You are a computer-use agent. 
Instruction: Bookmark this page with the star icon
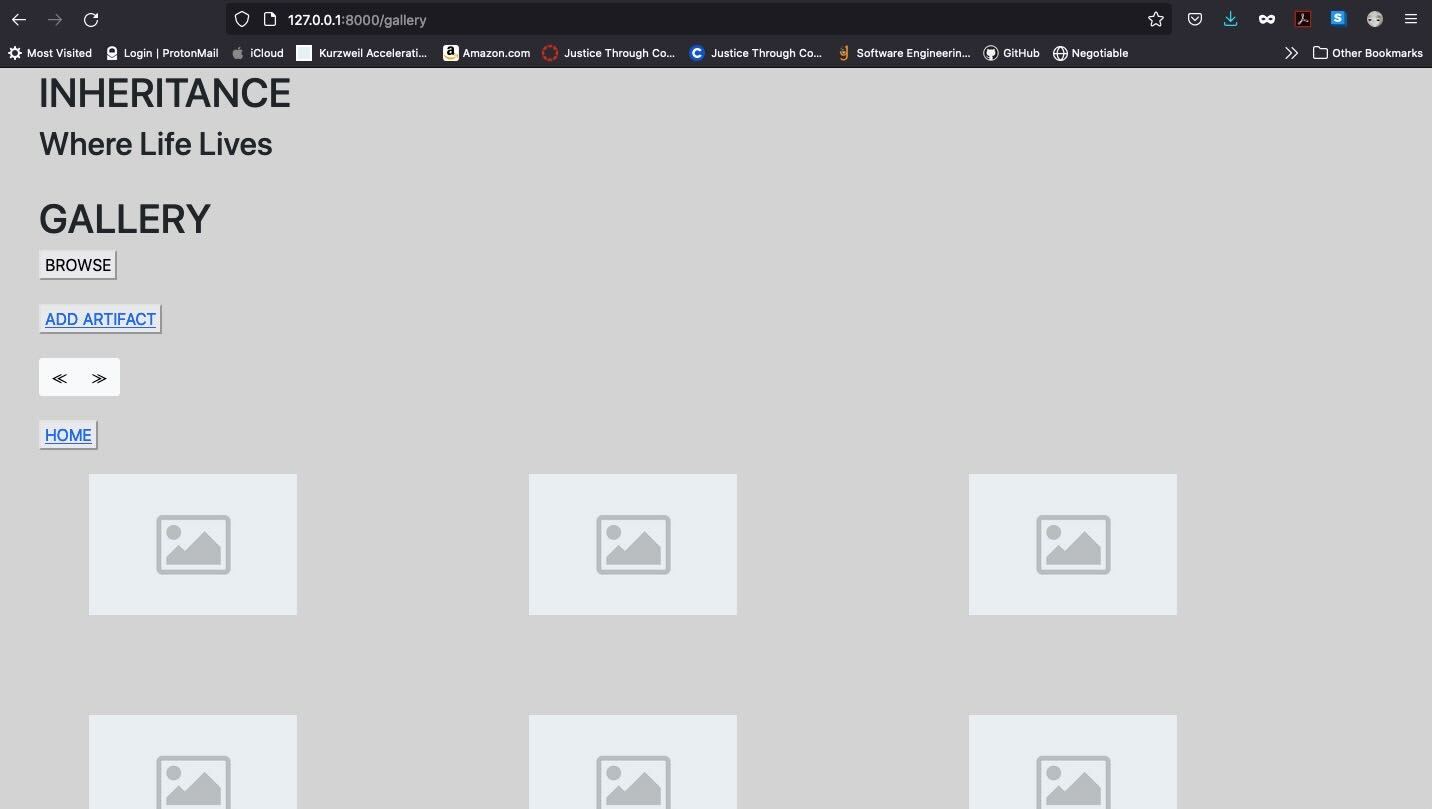click(x=1156, y=20)
